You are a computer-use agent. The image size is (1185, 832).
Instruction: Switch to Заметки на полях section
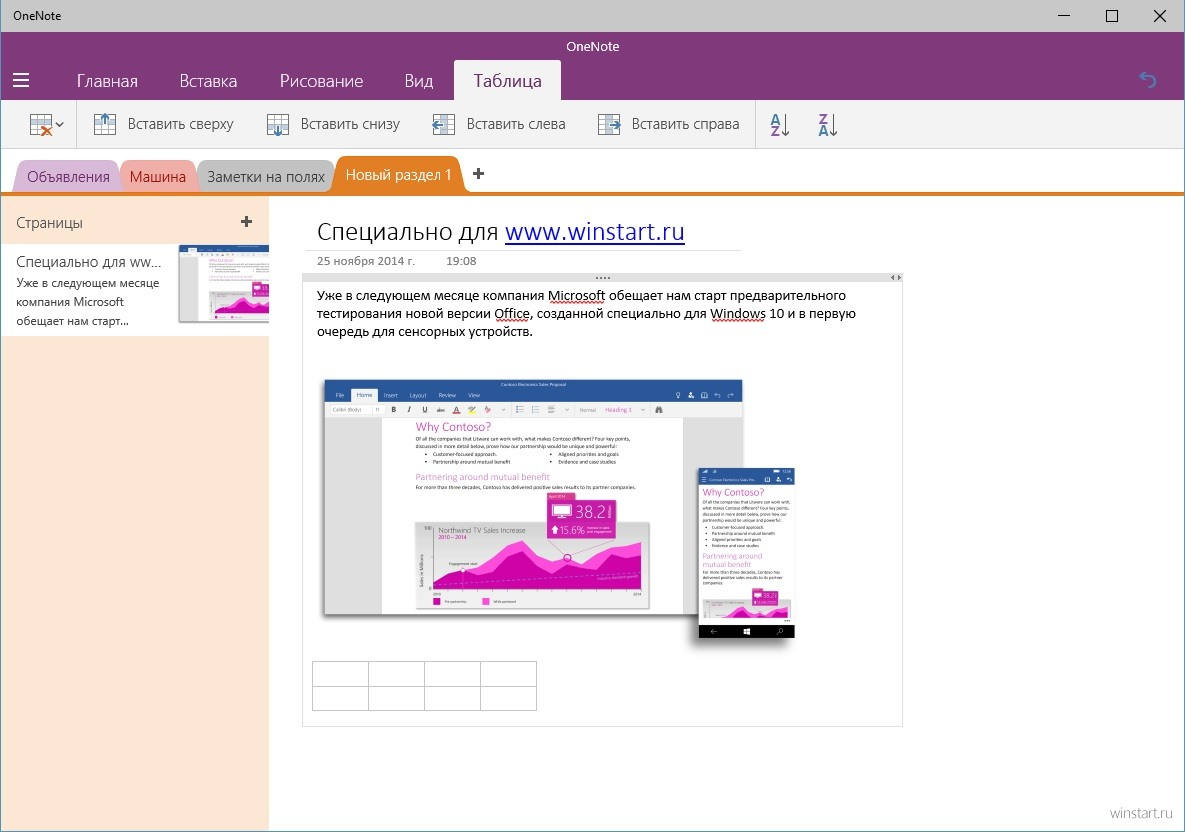265,177
